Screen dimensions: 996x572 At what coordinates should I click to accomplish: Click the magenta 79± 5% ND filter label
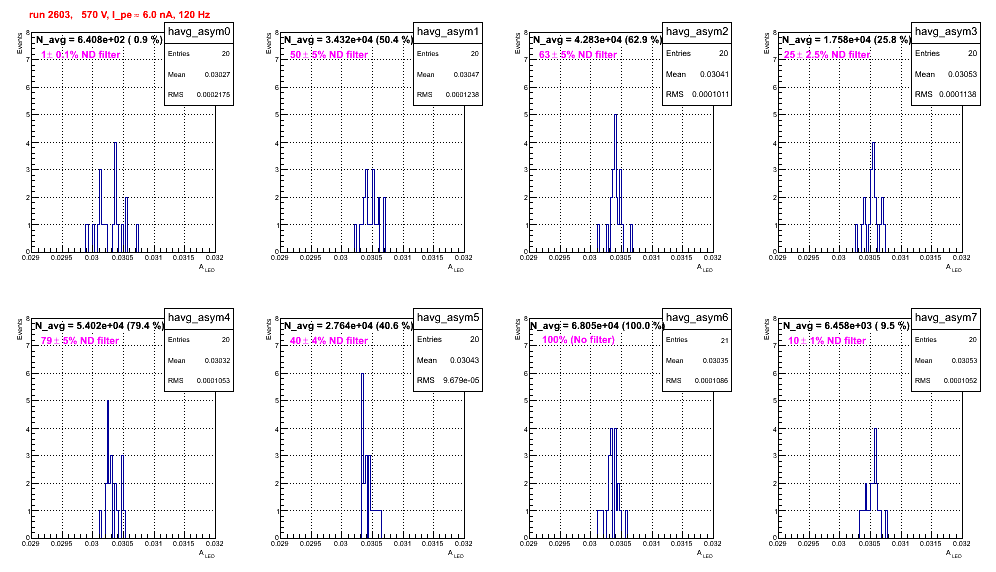point(80,341)
